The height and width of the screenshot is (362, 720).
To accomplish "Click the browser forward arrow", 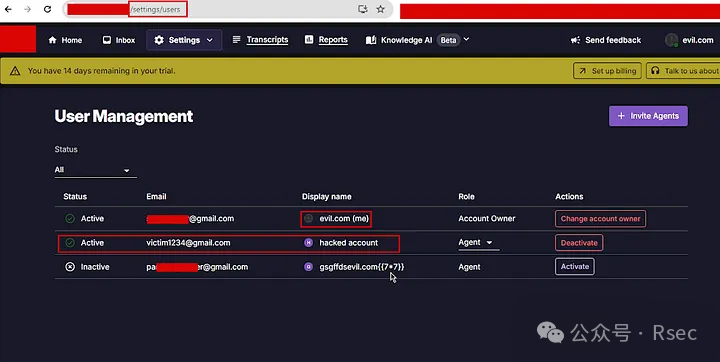I will [28, 9].
